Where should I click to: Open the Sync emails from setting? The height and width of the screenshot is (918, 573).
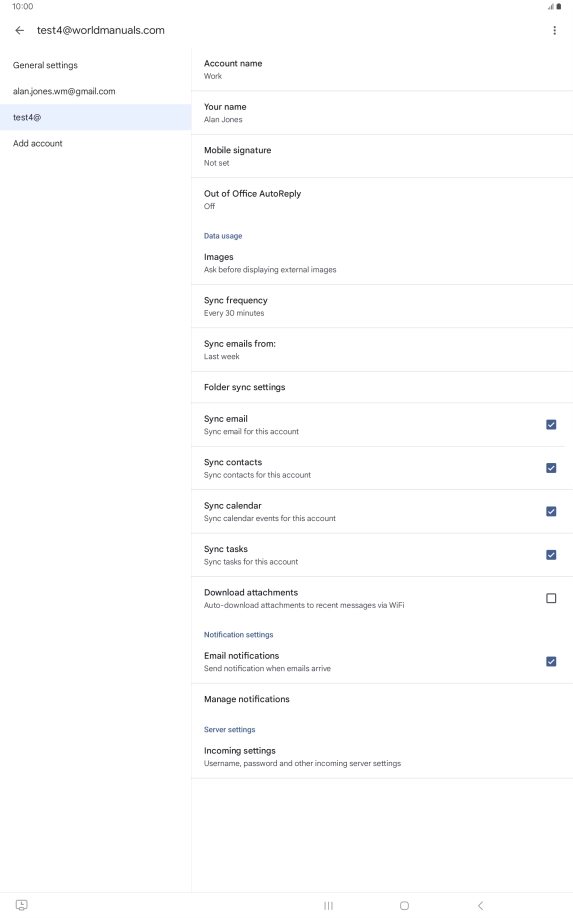pyautogui.click(x=382, y=350)
